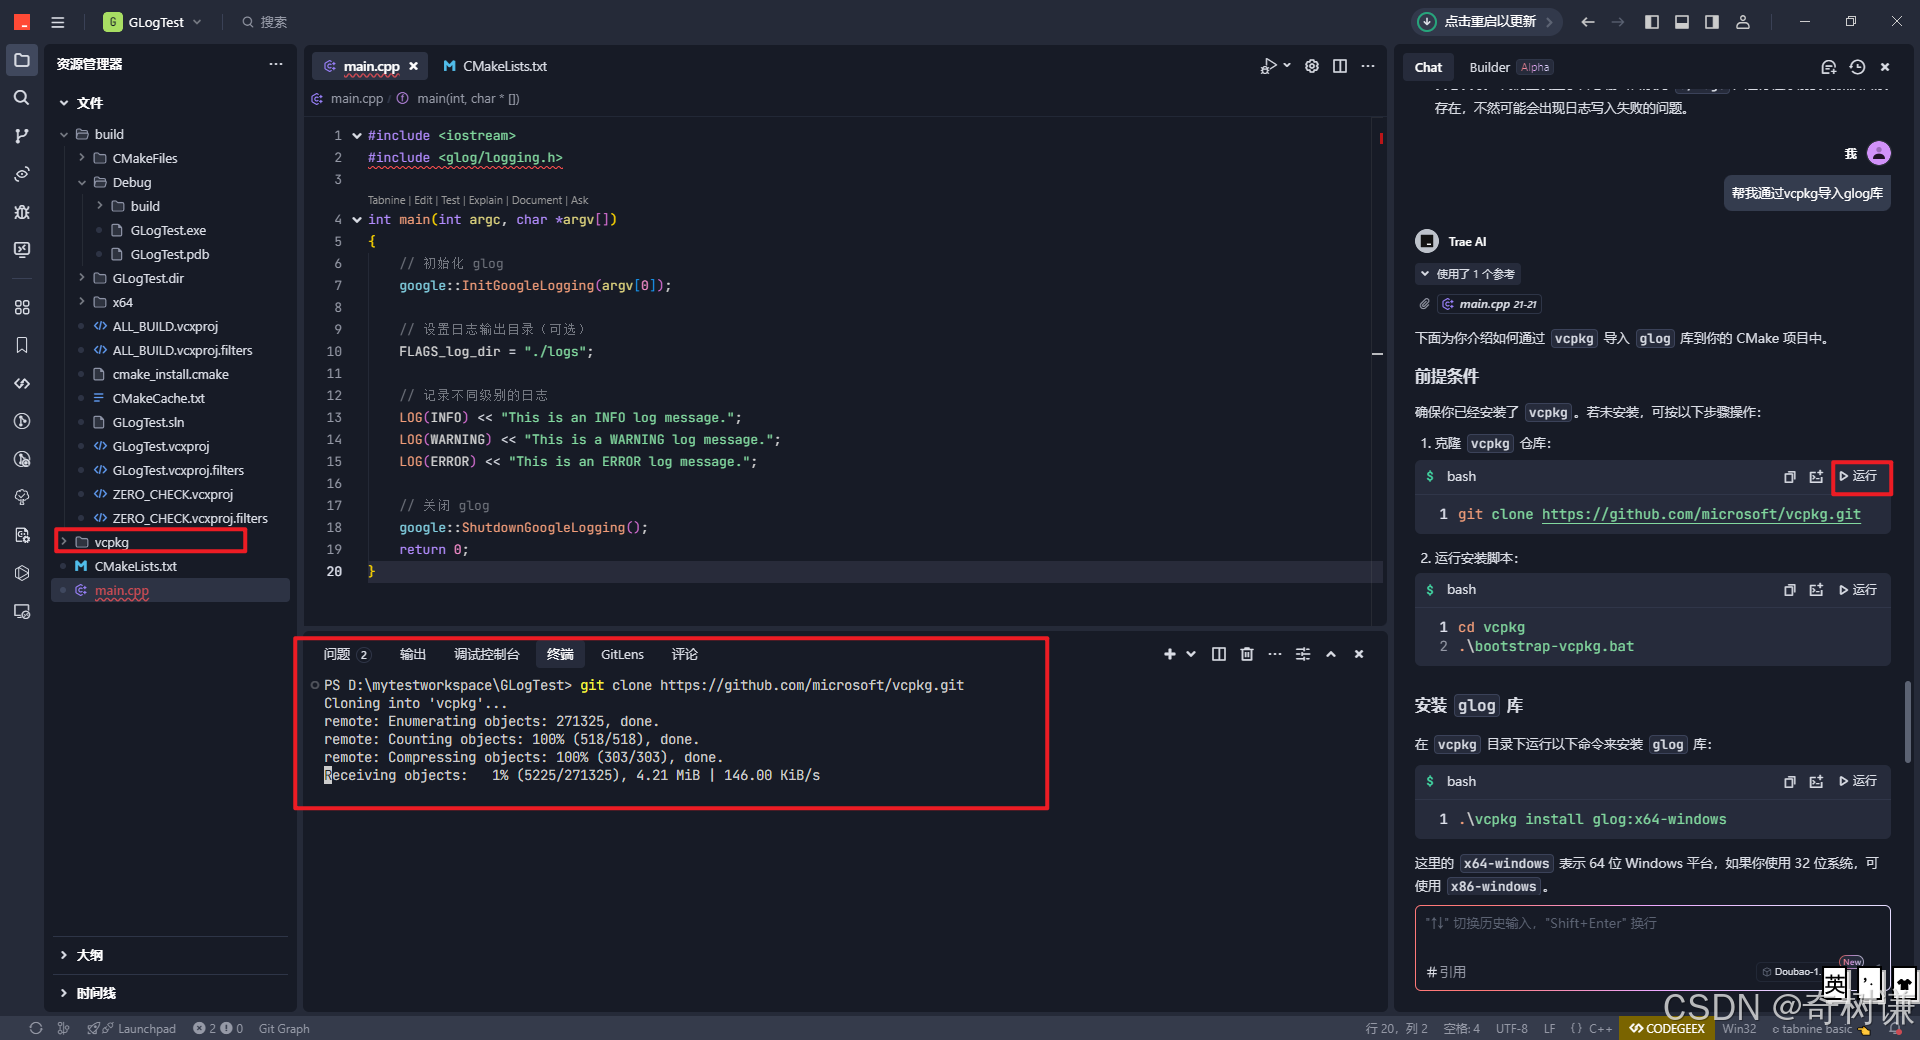Screen dimensions: 1920x1040
Task: Click the editor settings gear icon
Action: click(x=1312, y=66)
